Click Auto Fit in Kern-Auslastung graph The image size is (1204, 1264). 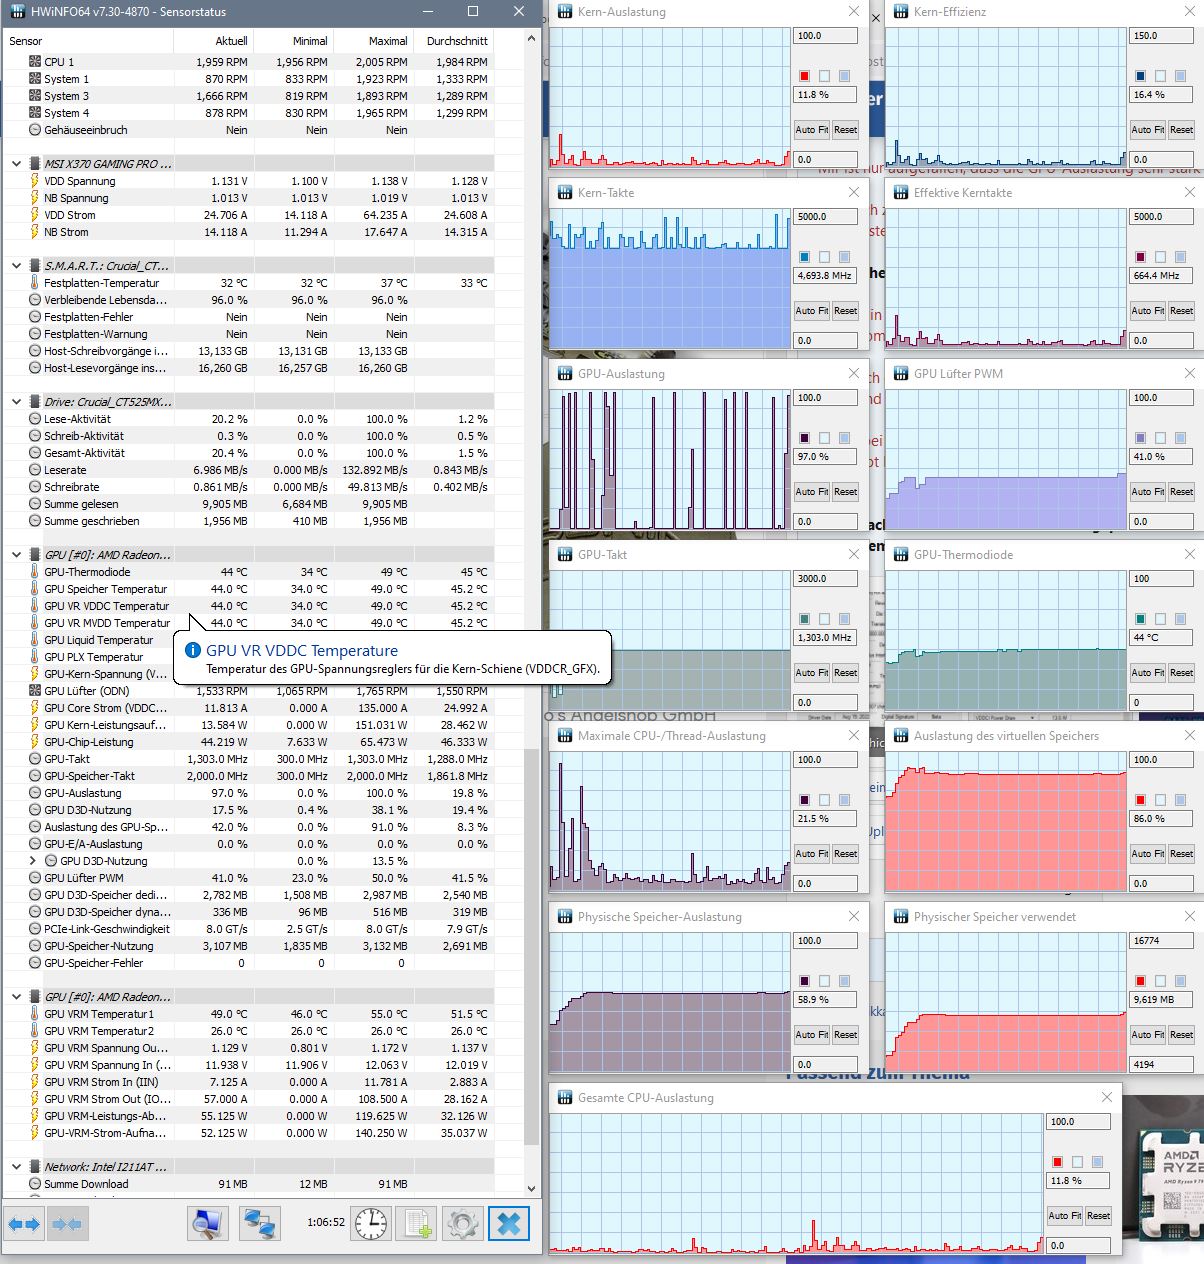point(812,130)
